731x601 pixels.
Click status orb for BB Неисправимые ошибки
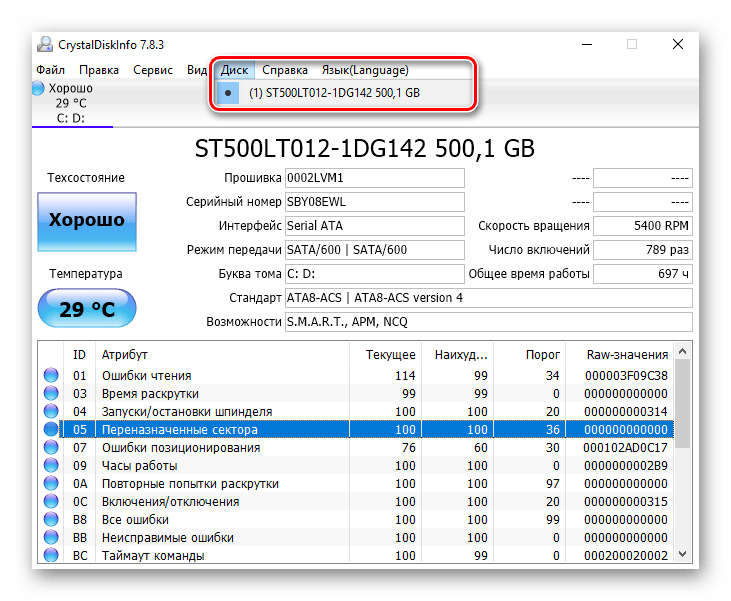click(x=51, y=538)
